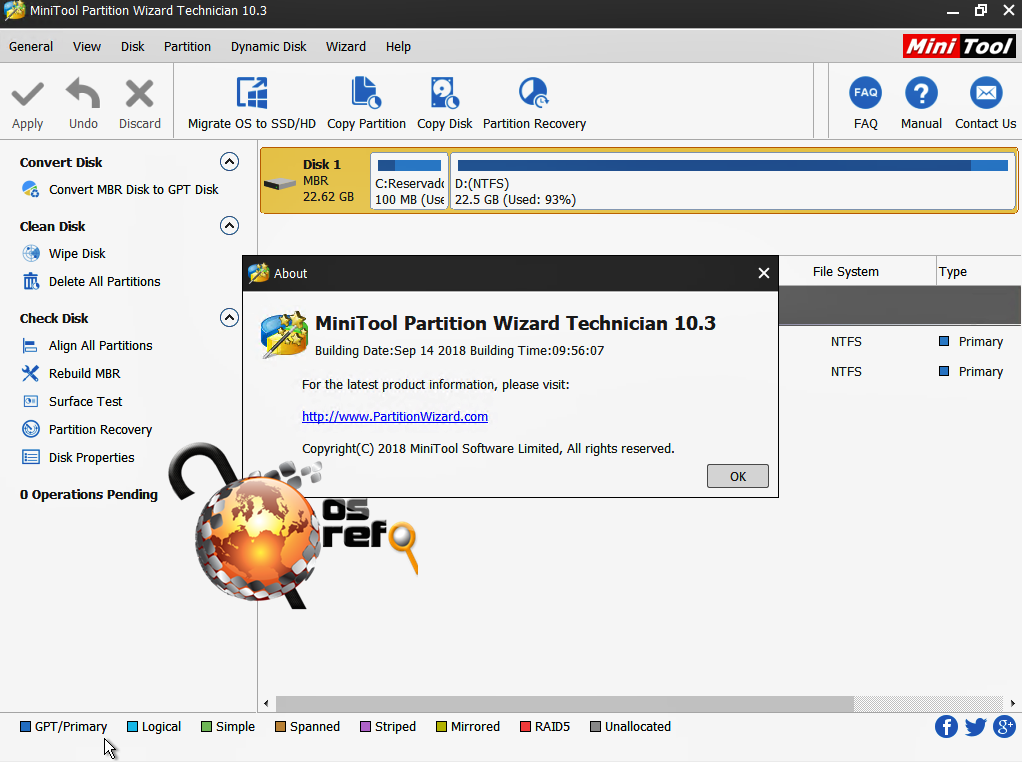Open the Copy Partition wizard

[x=366, y=103]
